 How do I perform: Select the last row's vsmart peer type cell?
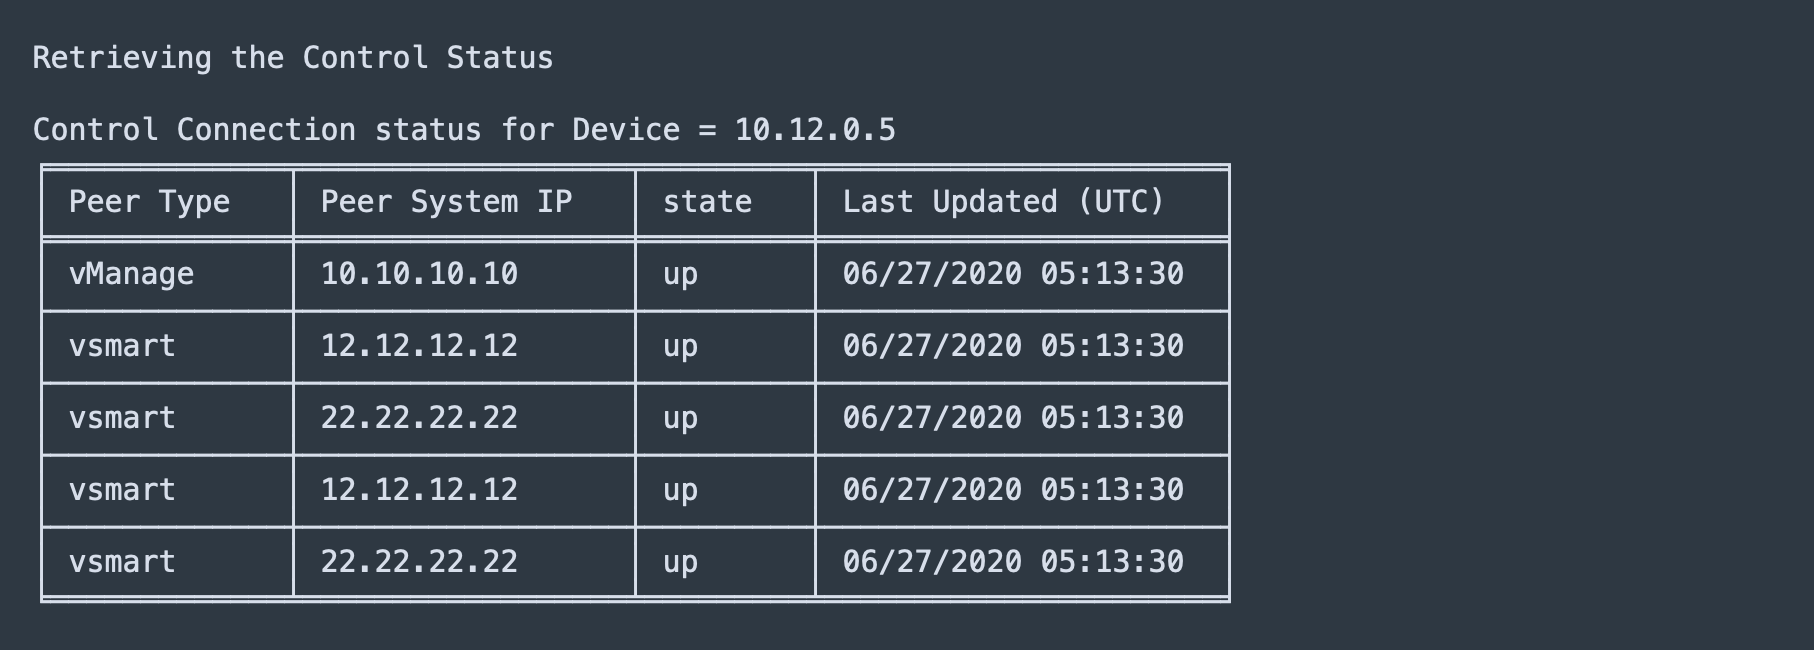click(122, 562)
